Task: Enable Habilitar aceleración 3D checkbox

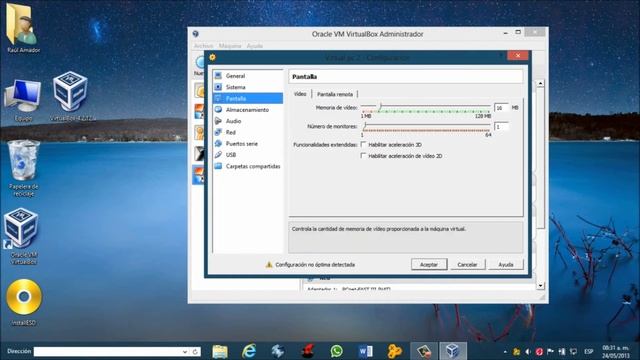Action: coord(363,144)
